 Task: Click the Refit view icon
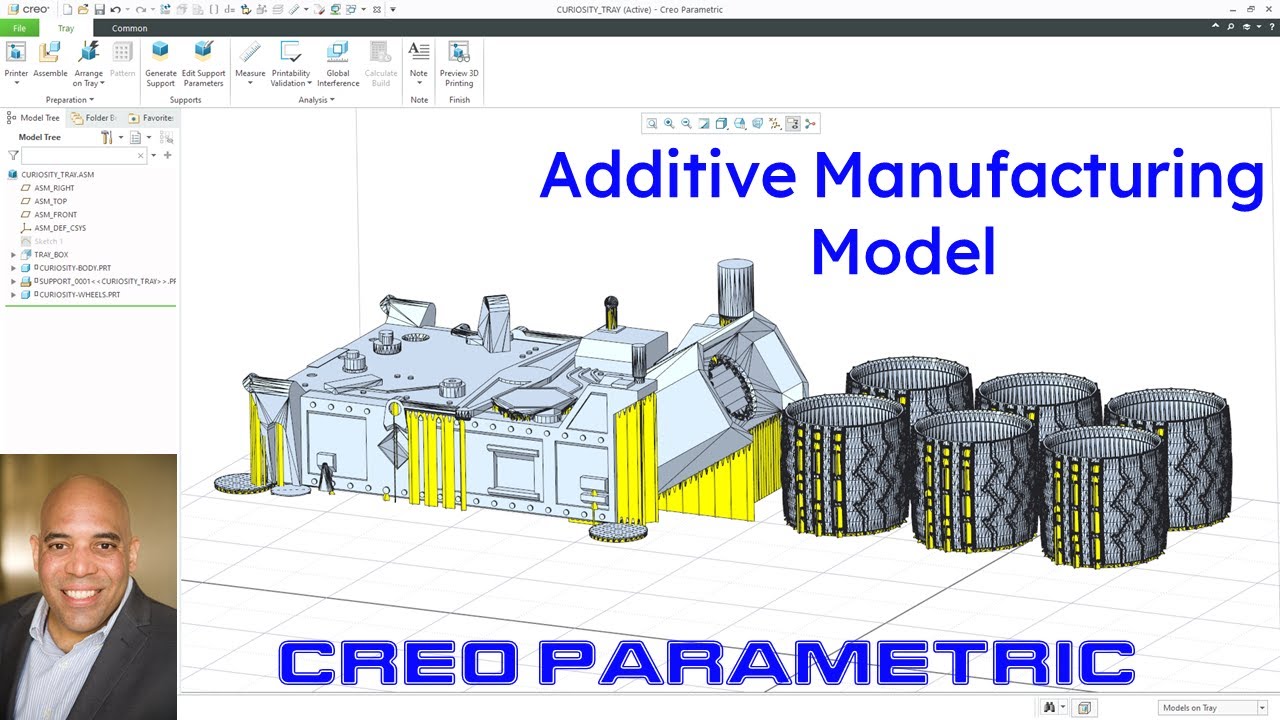[x=652, y=124]
